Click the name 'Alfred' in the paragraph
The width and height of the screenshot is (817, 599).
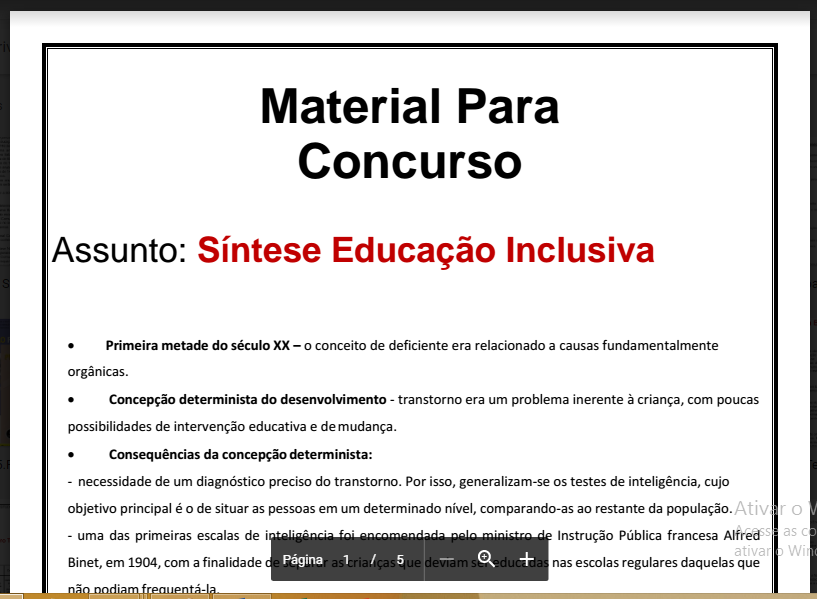click(741, 535)
